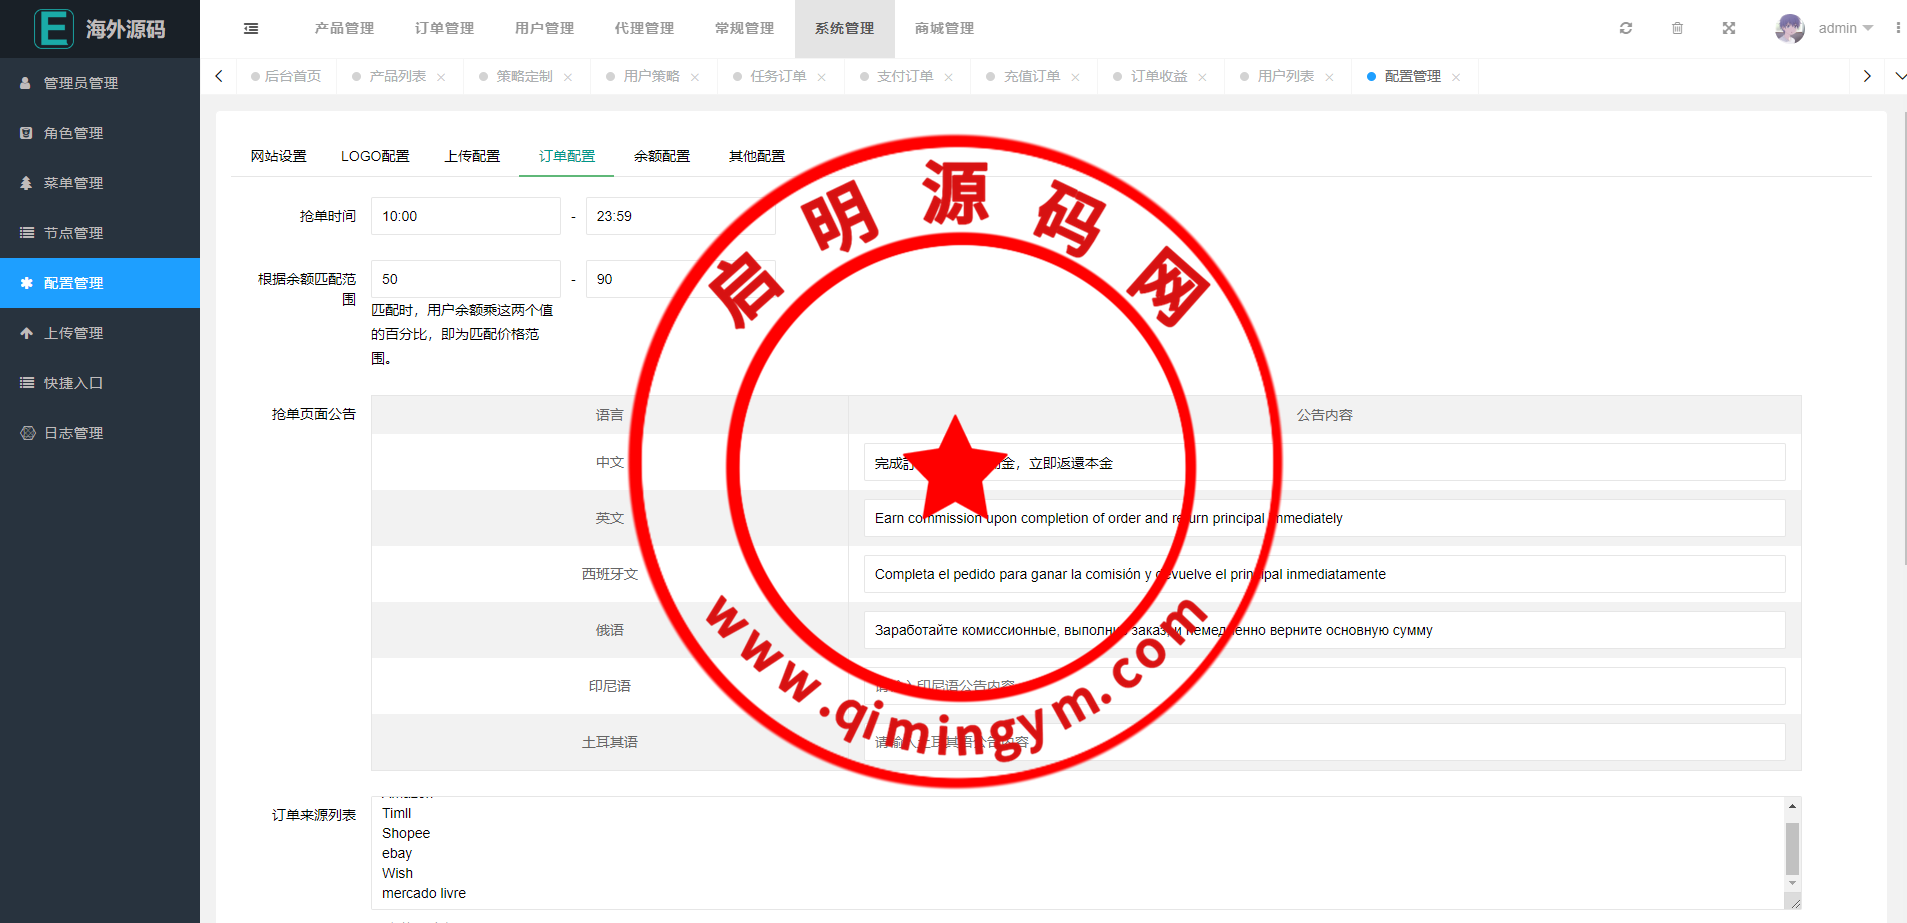
Task: Click the trash clear-cache icon
Action: pos(1677,28)
